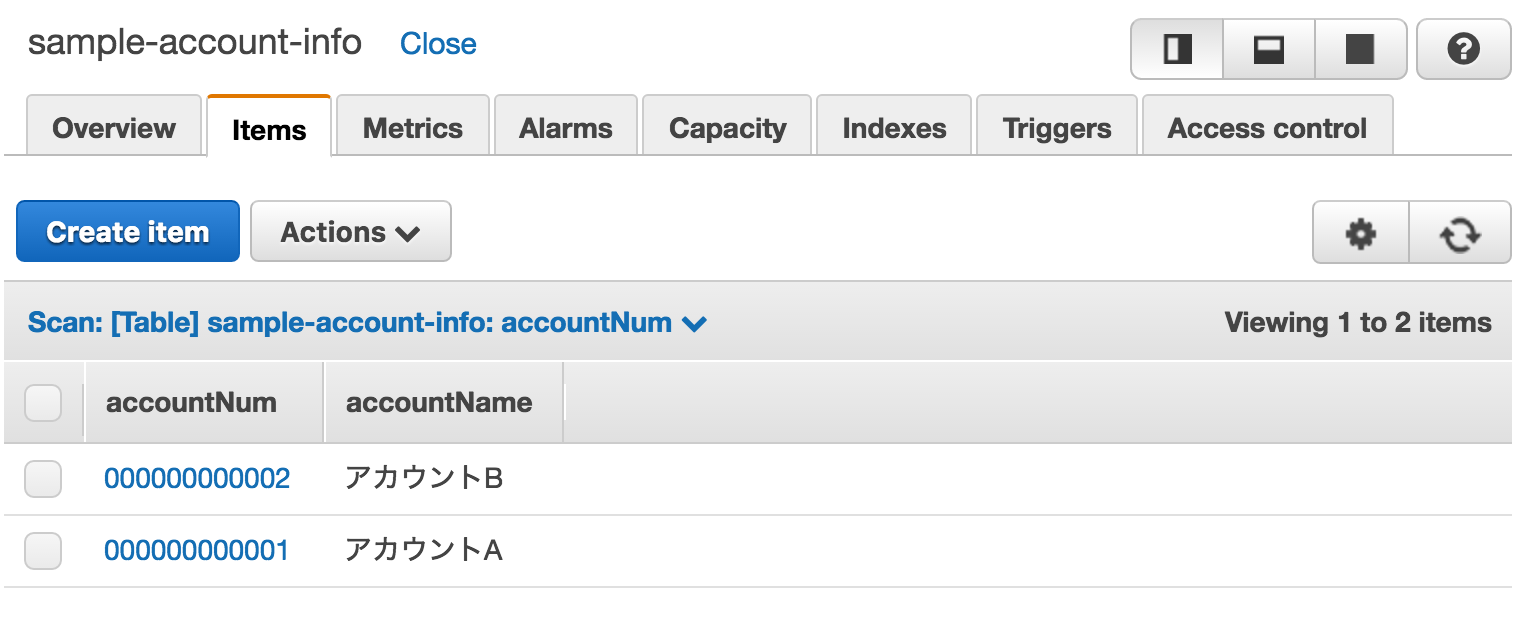The width and height of the screenshot is (1528, 630).
Task: Open table settings gear icon
Action: tap(1360, 233)
